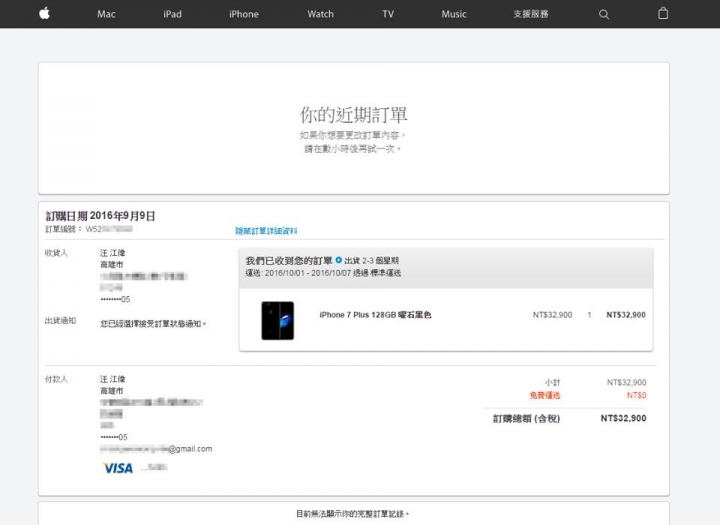Click the quantity 1 in the item row

[x=589, y=315]
